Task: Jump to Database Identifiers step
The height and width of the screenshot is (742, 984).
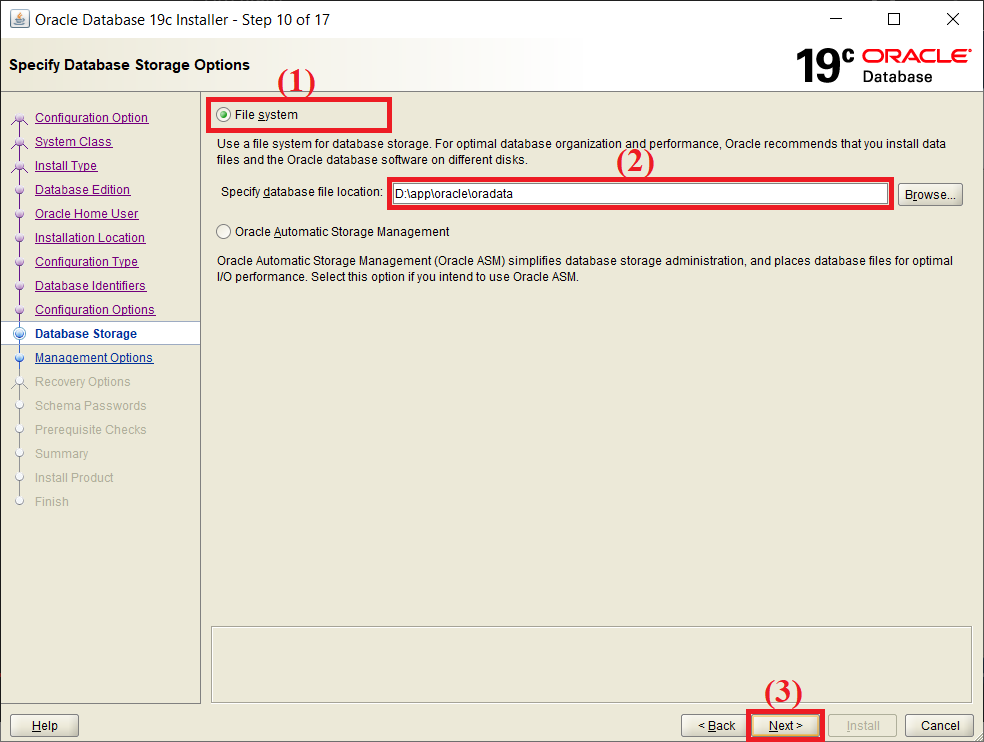Action: coord(90,286)
